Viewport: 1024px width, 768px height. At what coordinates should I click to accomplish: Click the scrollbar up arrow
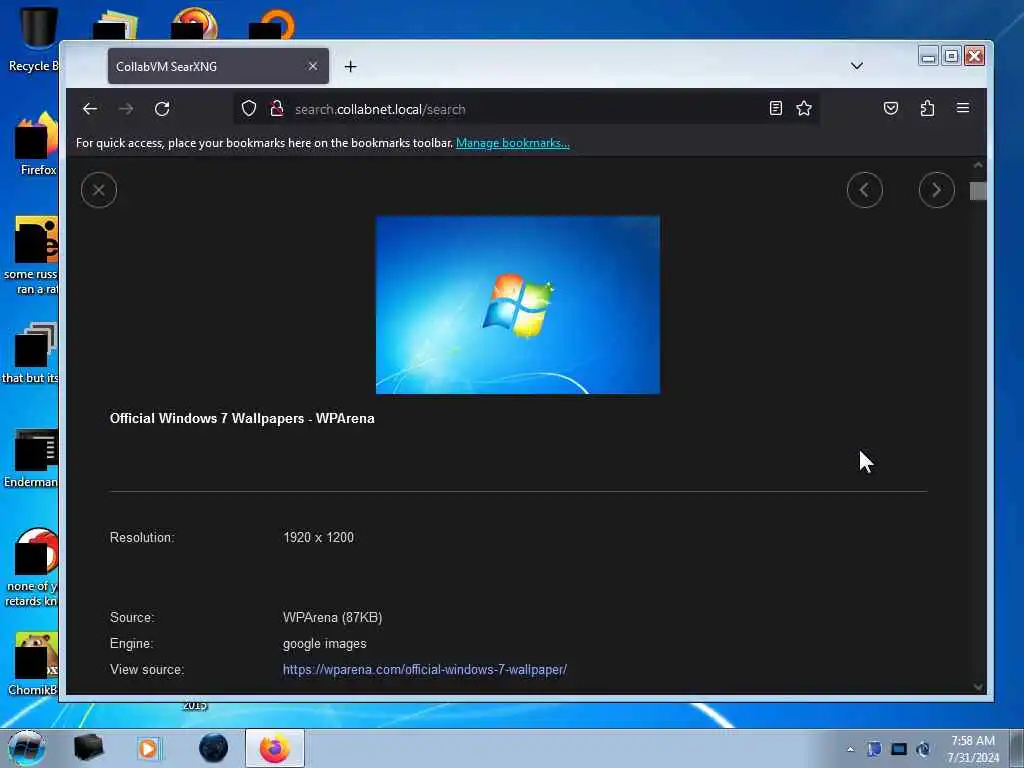point(978,165)
